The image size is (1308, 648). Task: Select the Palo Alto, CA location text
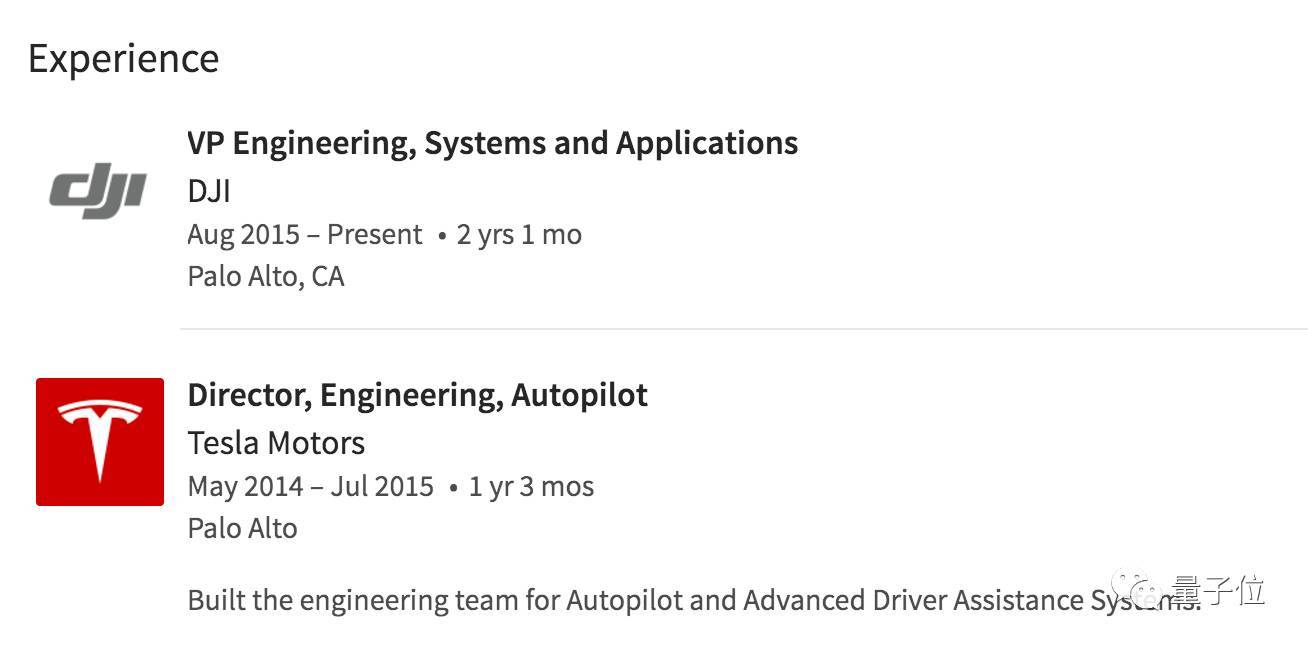266,276
